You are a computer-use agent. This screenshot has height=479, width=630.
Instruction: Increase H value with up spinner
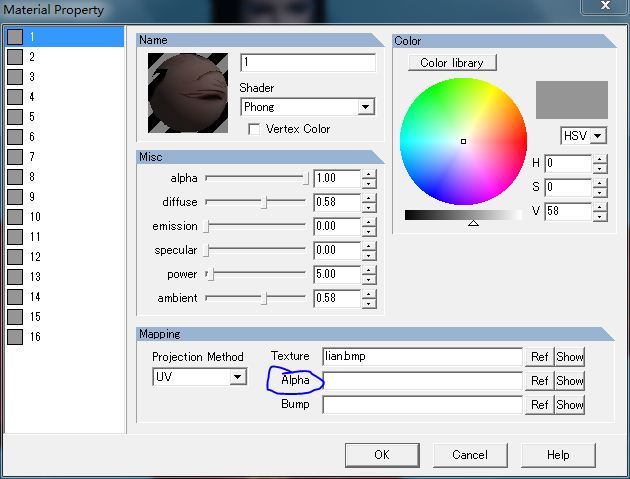click(599, 159)
